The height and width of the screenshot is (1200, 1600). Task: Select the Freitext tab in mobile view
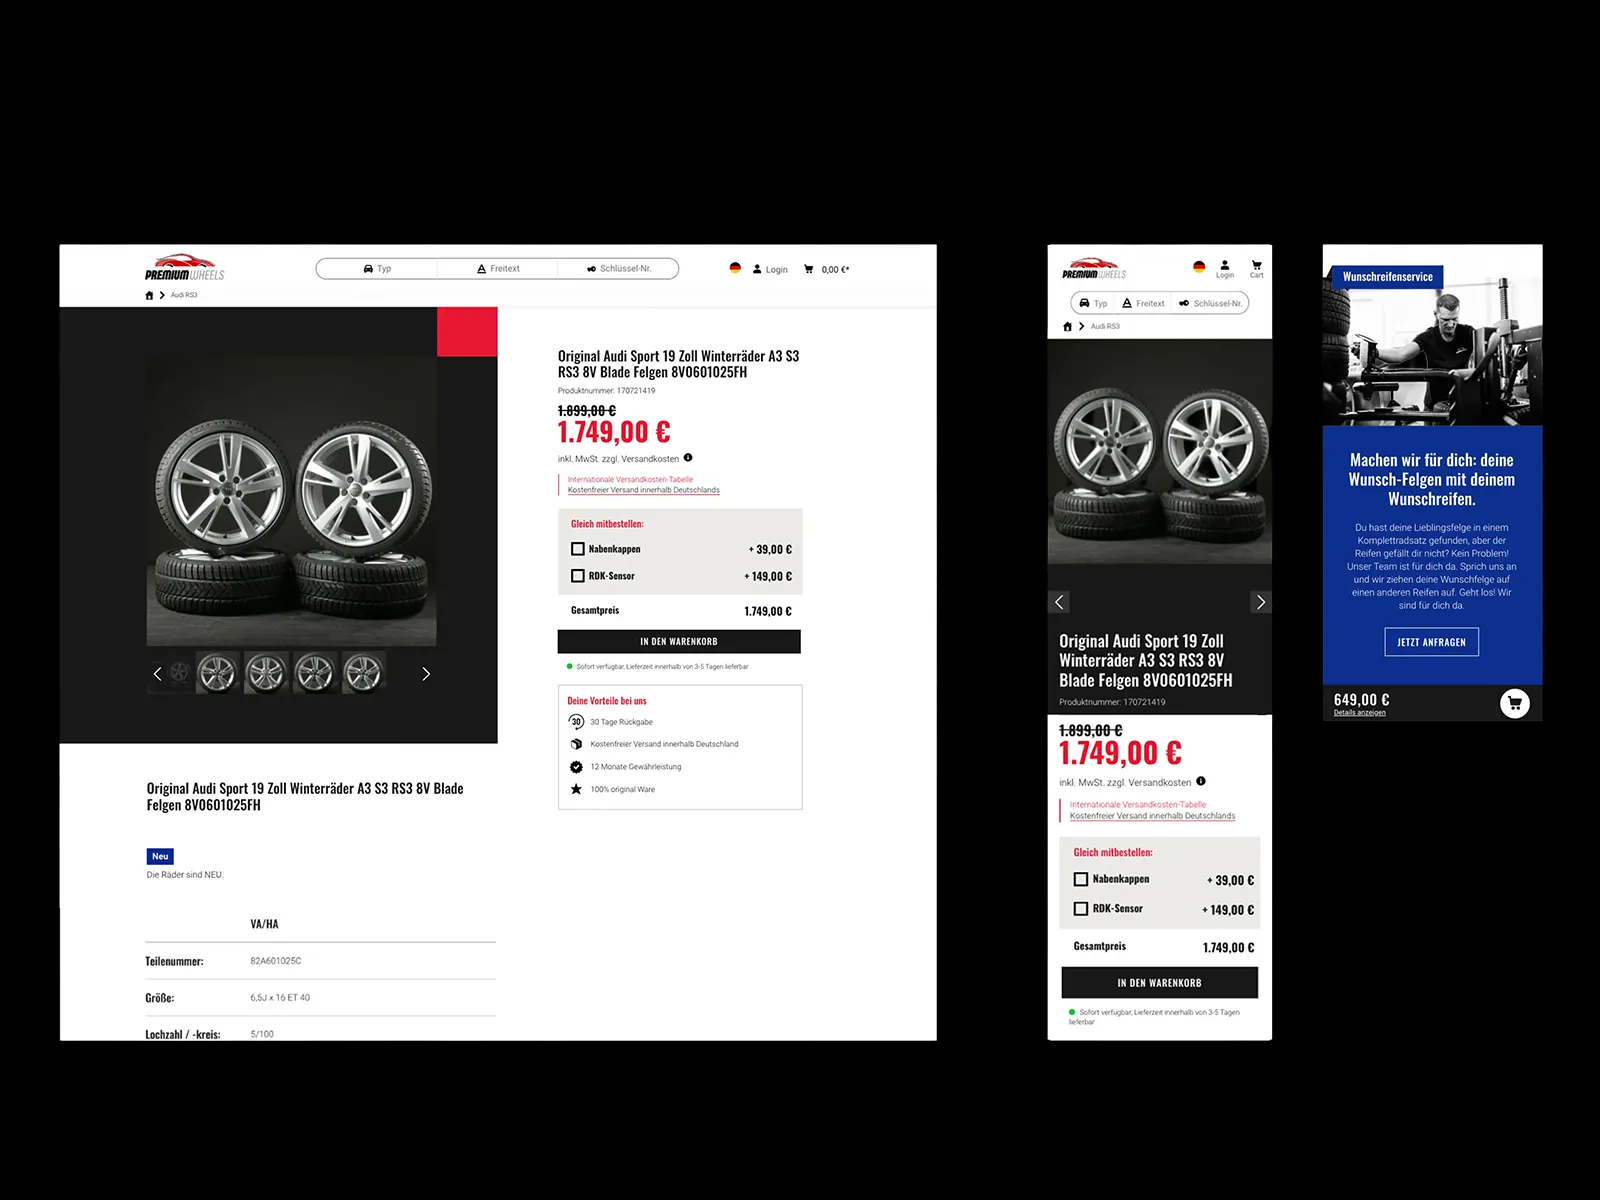[x=1143, y=303]
